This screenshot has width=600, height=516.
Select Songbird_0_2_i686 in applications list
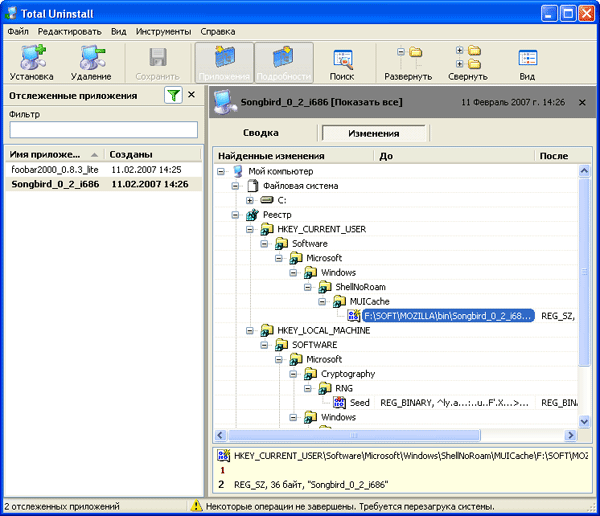[x=104, y=184]
